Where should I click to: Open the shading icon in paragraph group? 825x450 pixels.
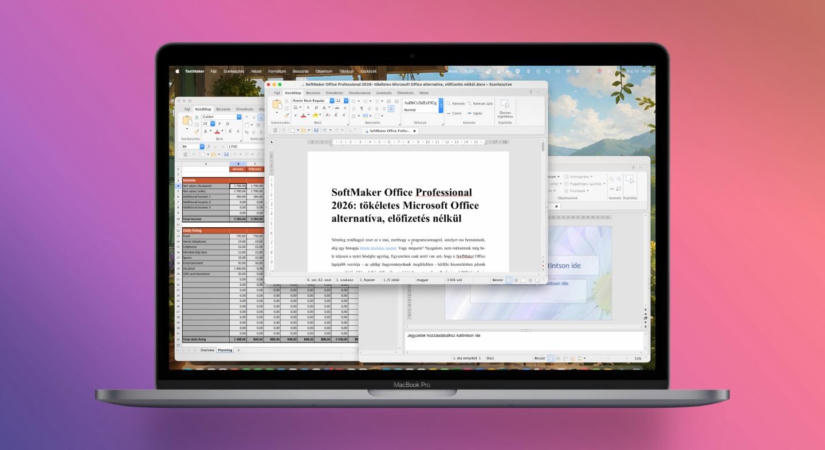(365, 116)
